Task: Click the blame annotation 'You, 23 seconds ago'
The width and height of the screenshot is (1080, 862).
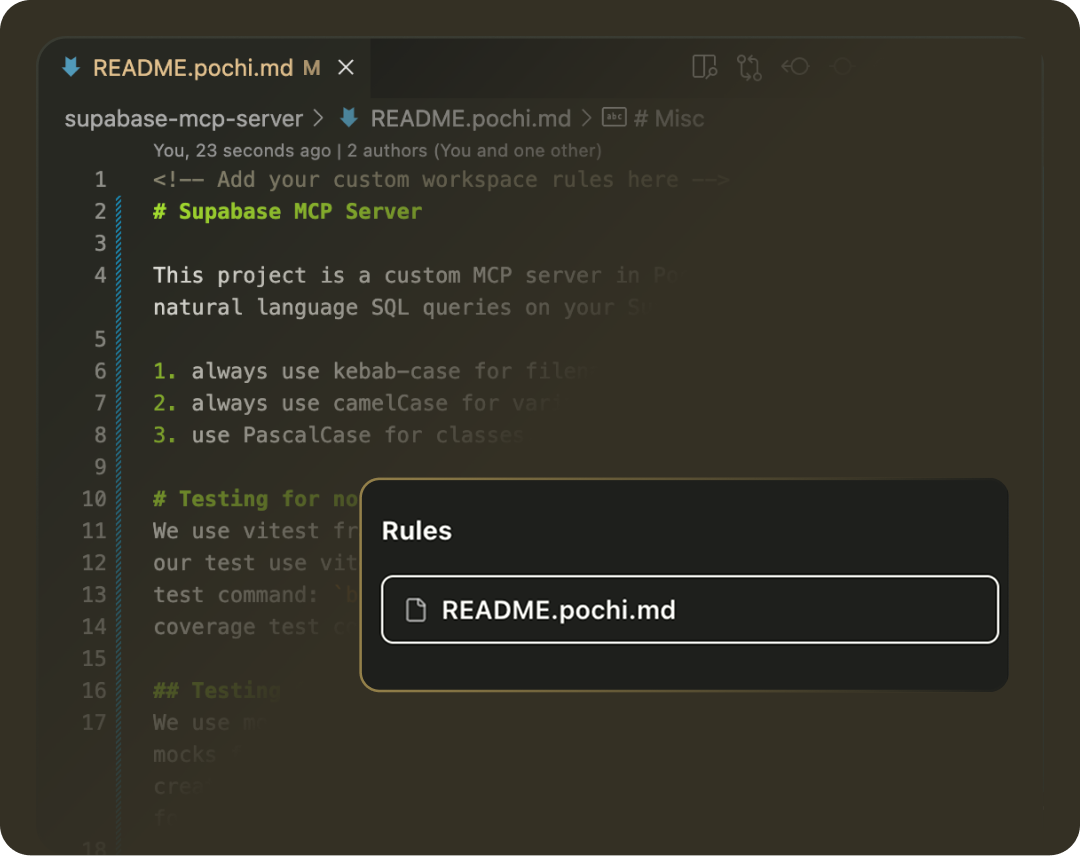Action: pyautogui.click(x=242, y=151)
